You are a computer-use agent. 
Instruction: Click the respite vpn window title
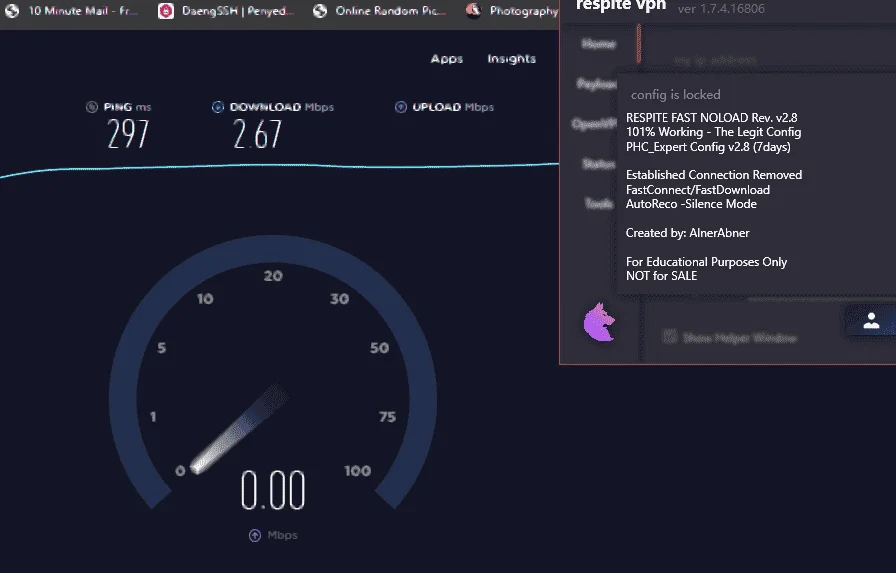[621, 6]
